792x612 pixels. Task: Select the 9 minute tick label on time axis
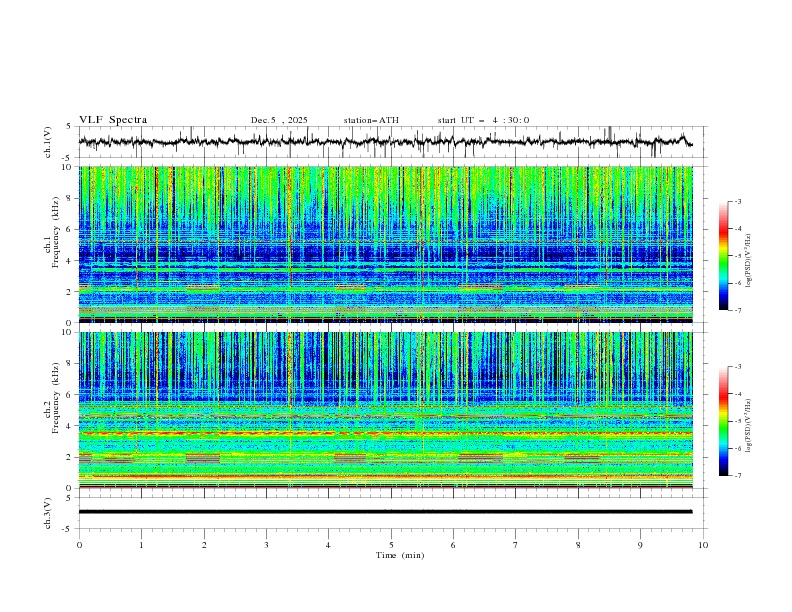pyautogui.click(x=641, y=545)
